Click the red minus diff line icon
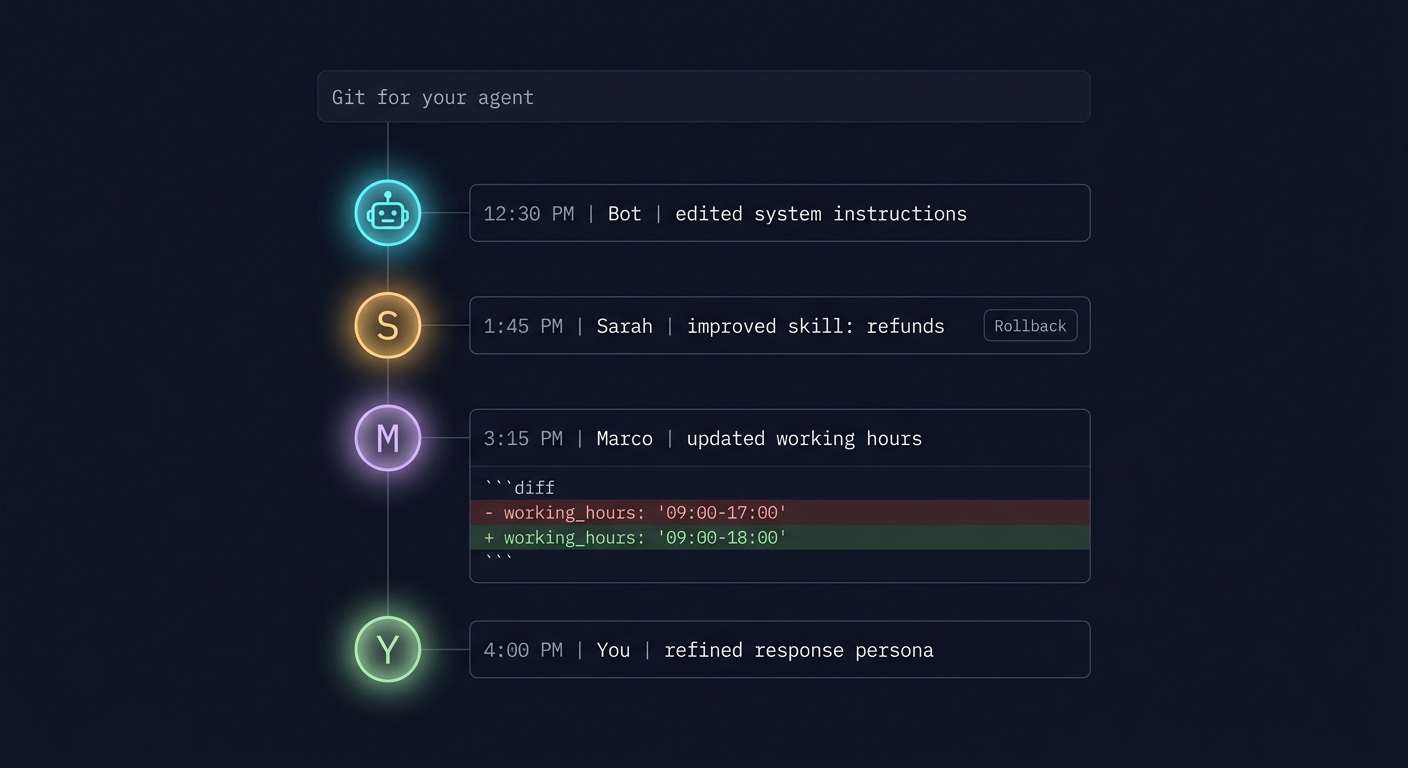Screen dimensions: 1408x768 487,512
